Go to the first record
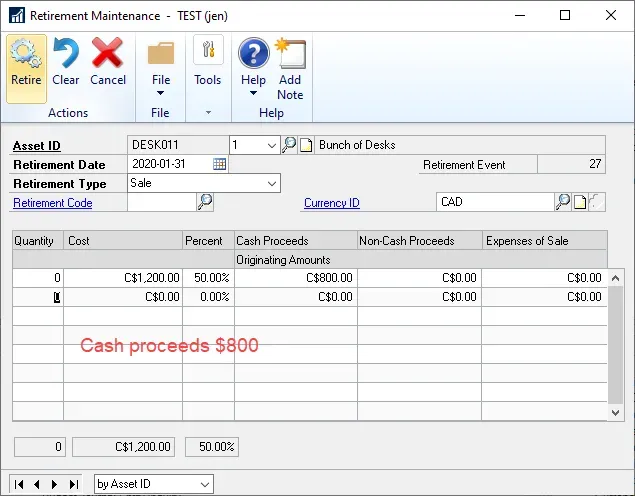This screenshot has height=496, width=635. click(19, 484)
